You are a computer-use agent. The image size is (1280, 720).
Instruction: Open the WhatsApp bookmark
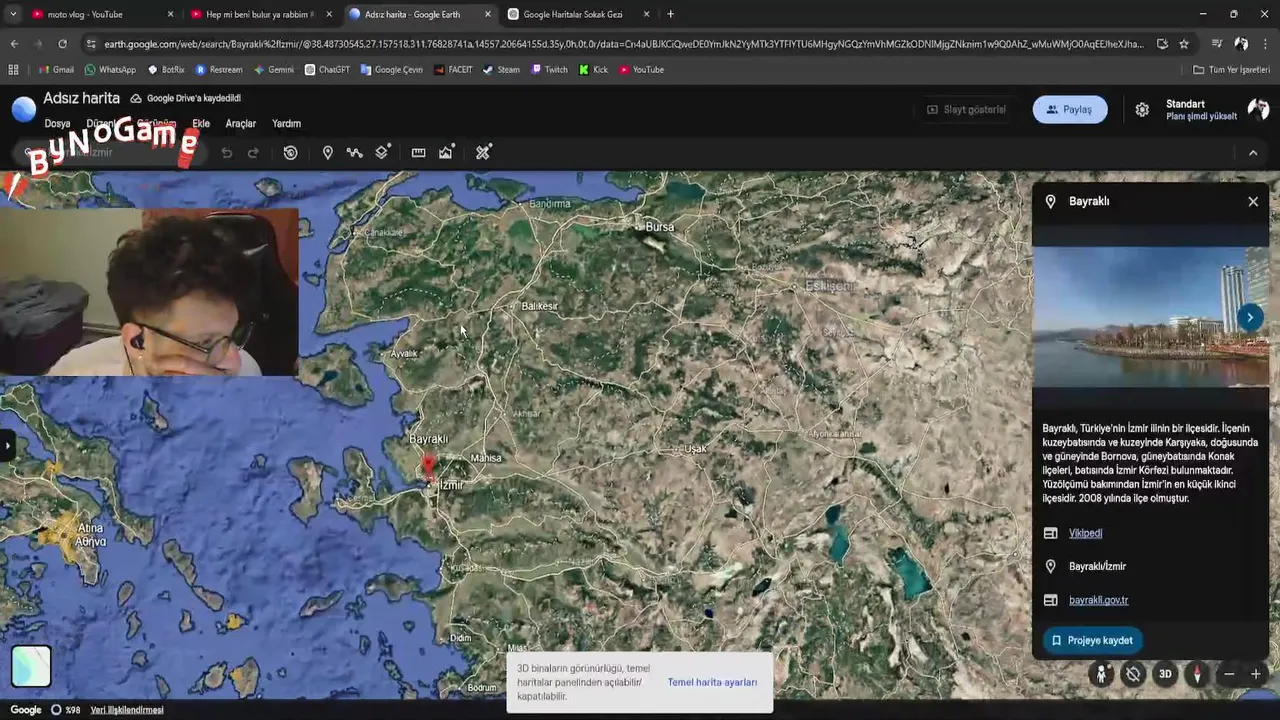click(x=110, y=70)
